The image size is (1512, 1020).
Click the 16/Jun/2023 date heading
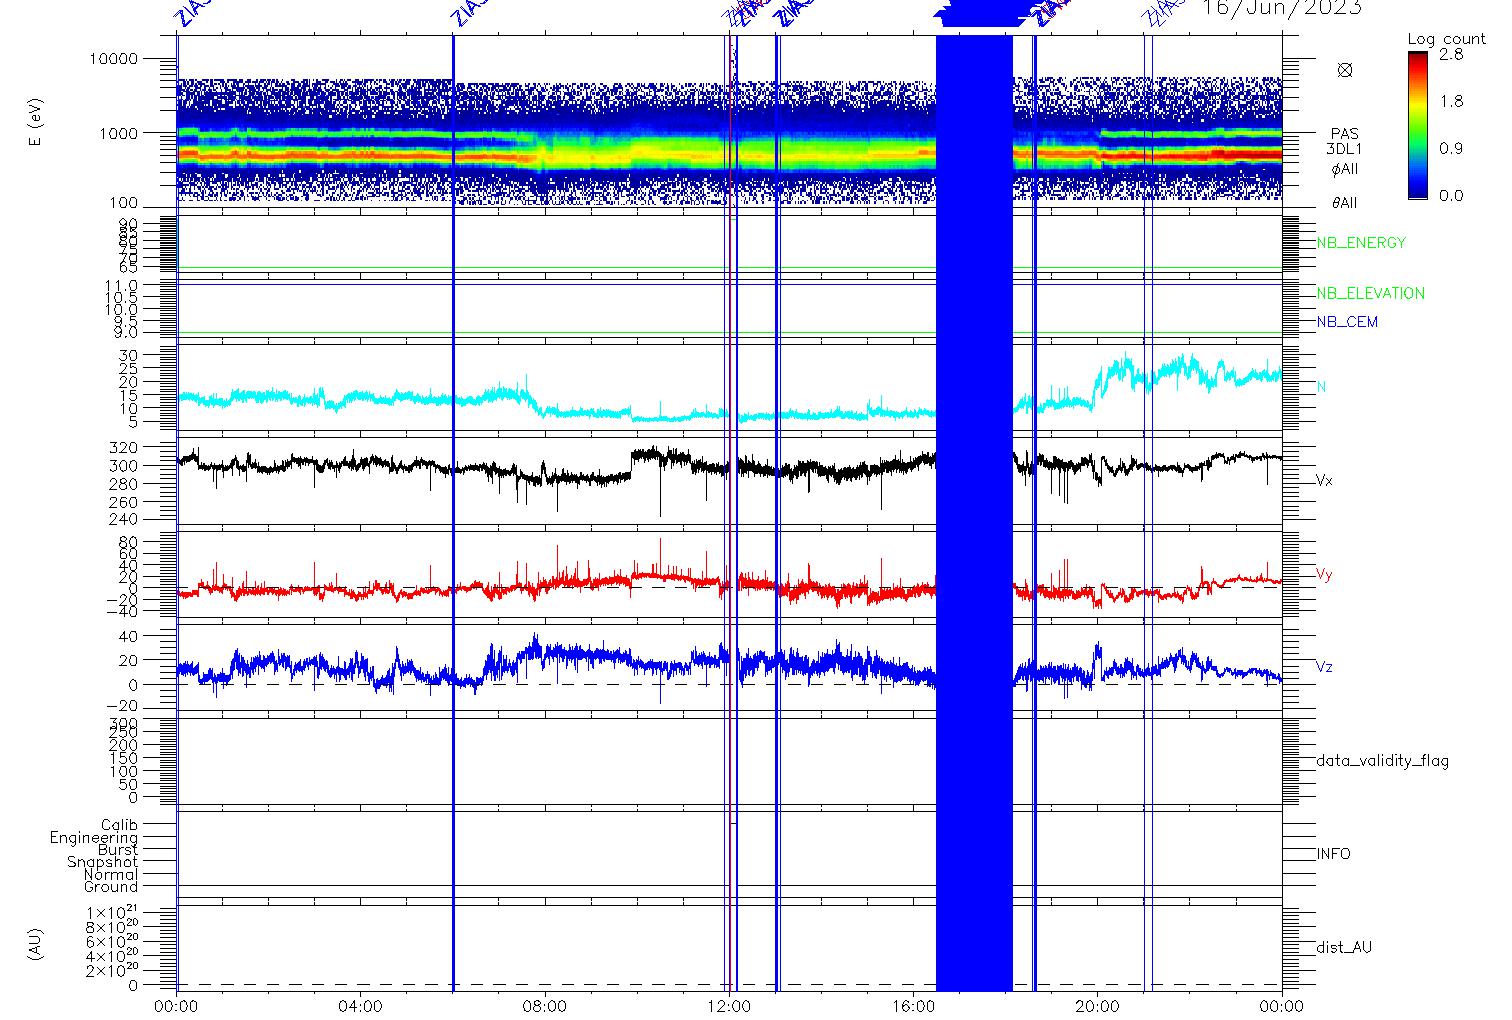point(1282,8)
